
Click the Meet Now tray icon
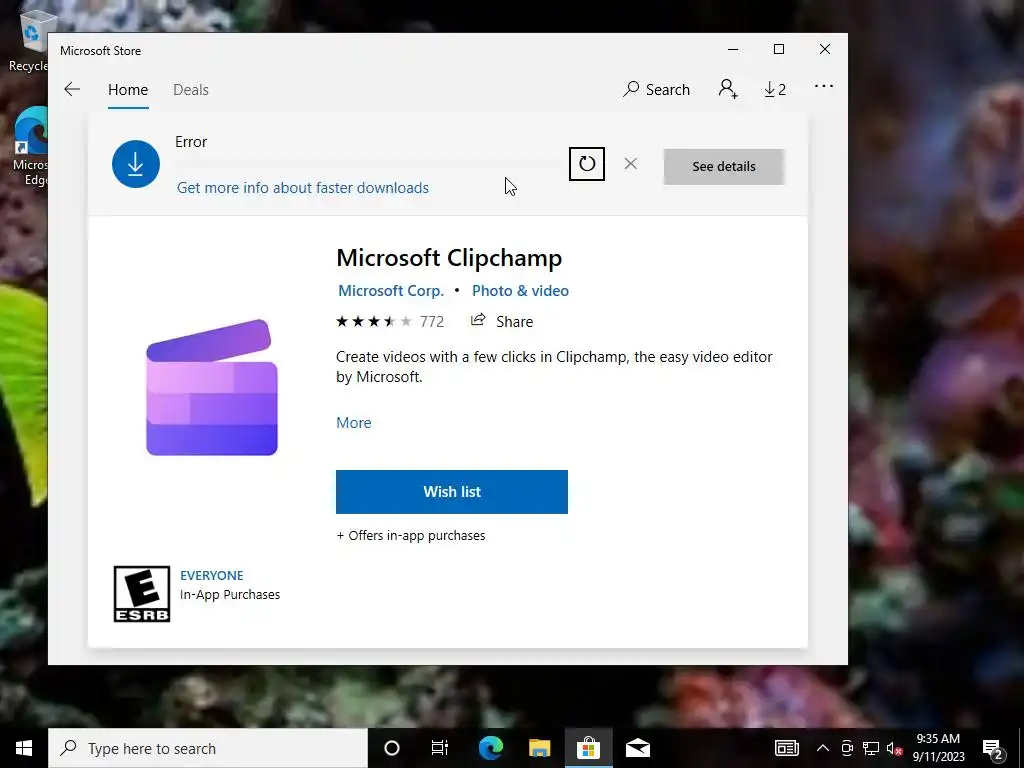846,748
